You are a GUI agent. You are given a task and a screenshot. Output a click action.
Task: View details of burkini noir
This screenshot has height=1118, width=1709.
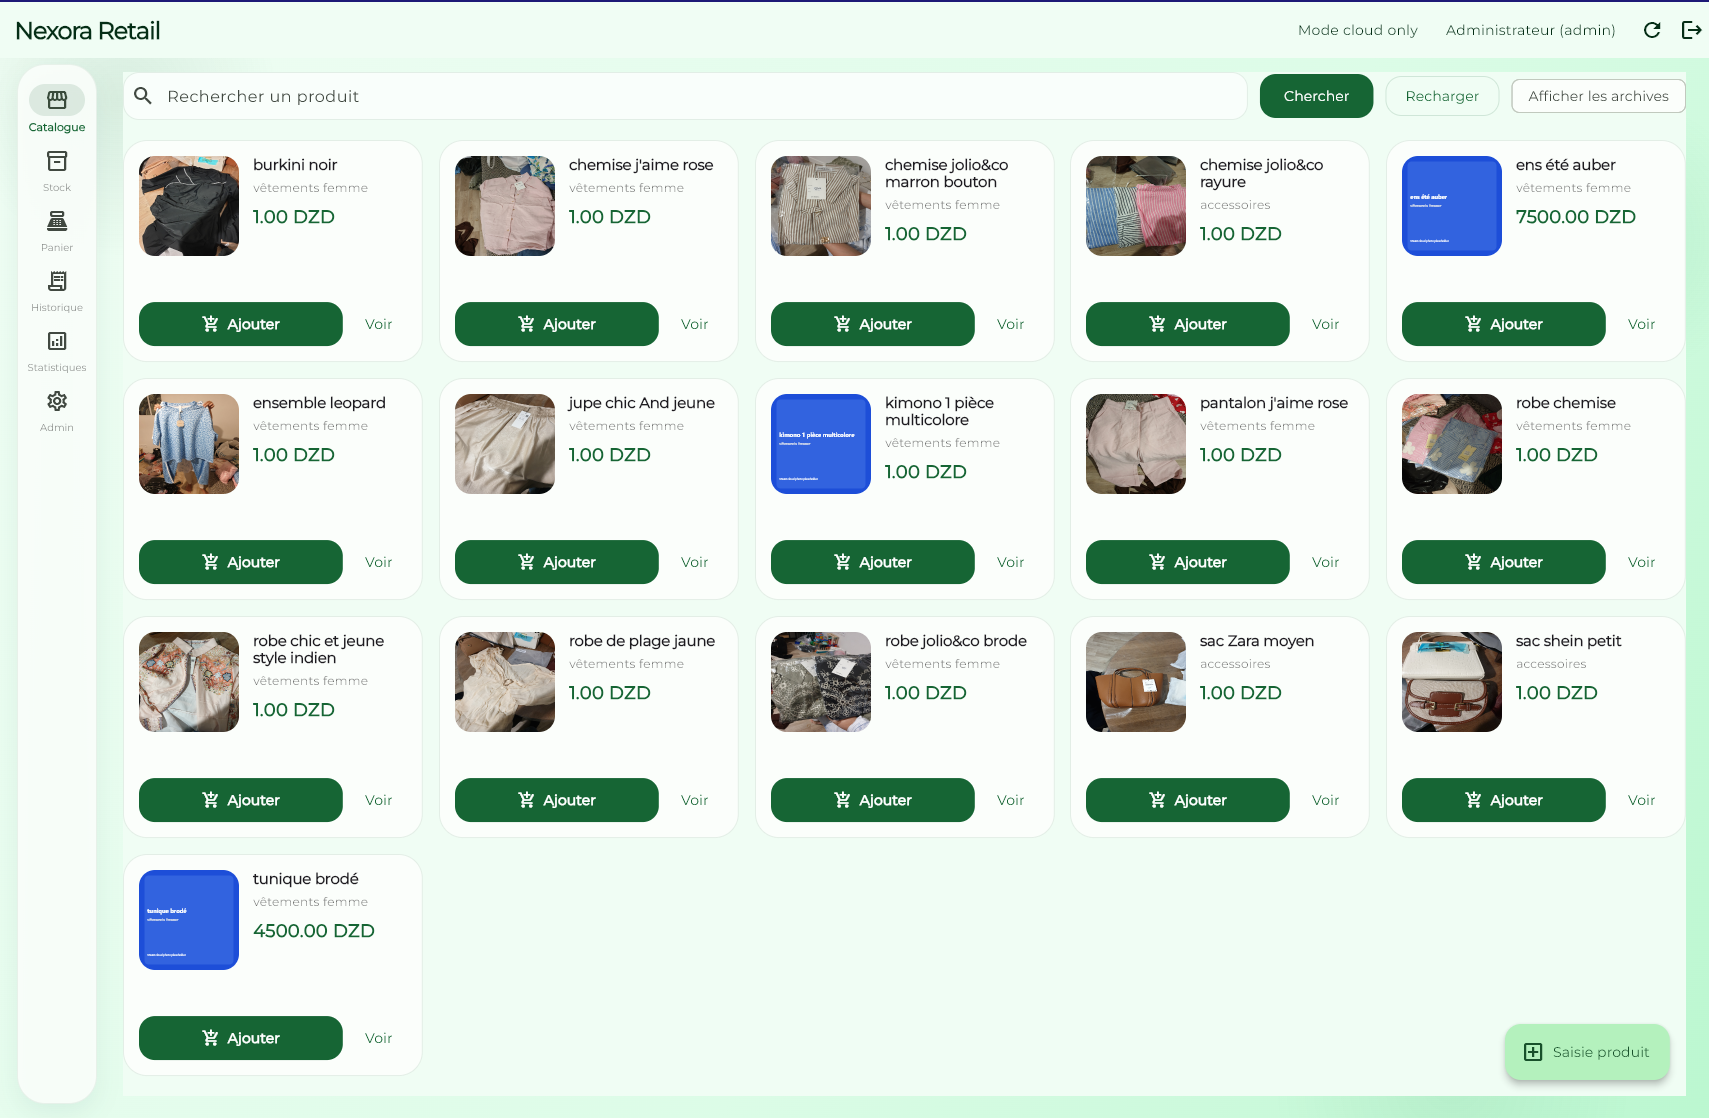click(x=379, y=324)
